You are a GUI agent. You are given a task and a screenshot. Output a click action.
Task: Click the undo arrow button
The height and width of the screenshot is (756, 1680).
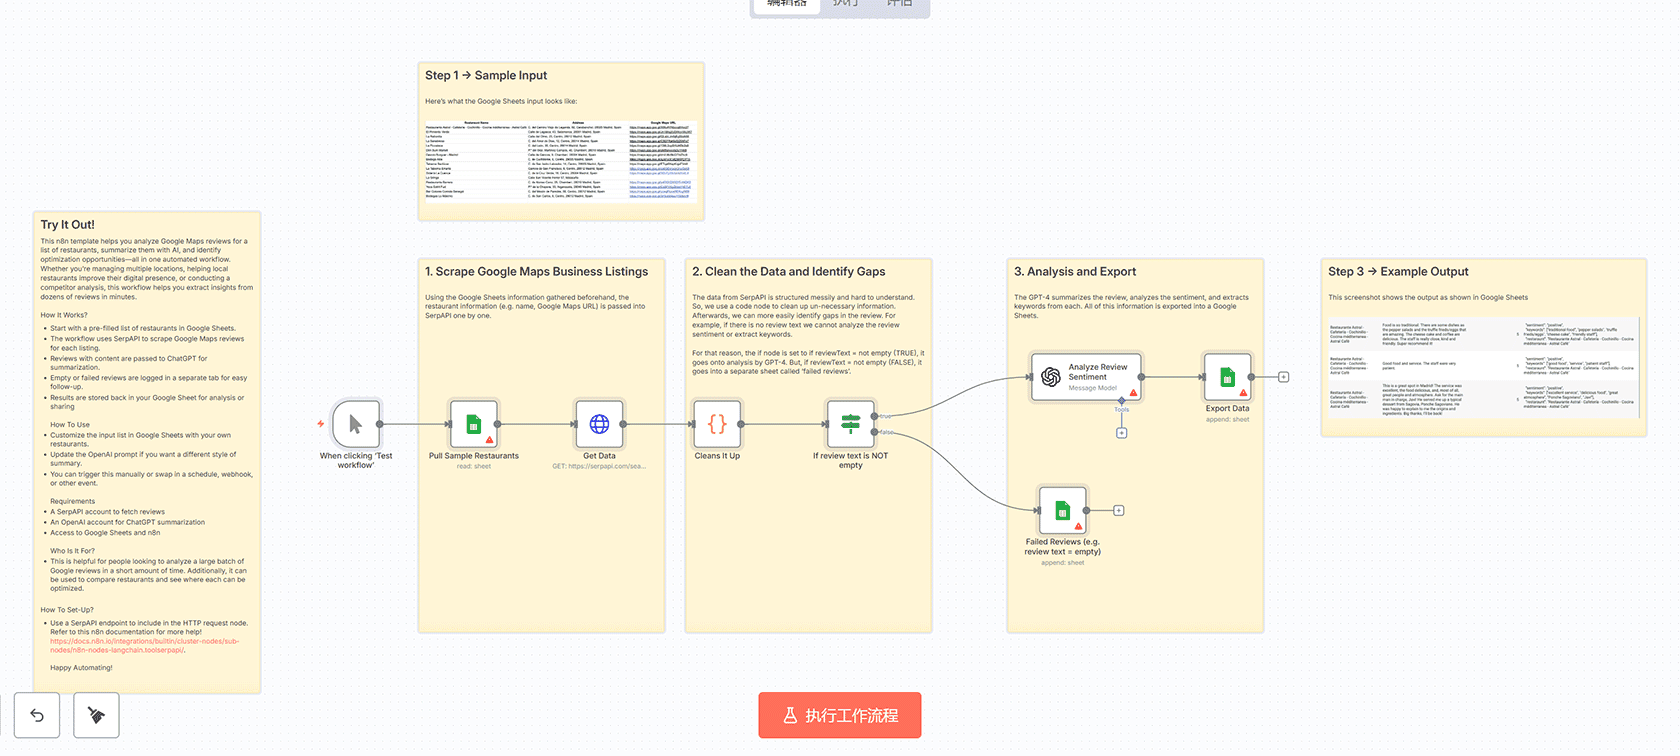(x=37, y=715)
